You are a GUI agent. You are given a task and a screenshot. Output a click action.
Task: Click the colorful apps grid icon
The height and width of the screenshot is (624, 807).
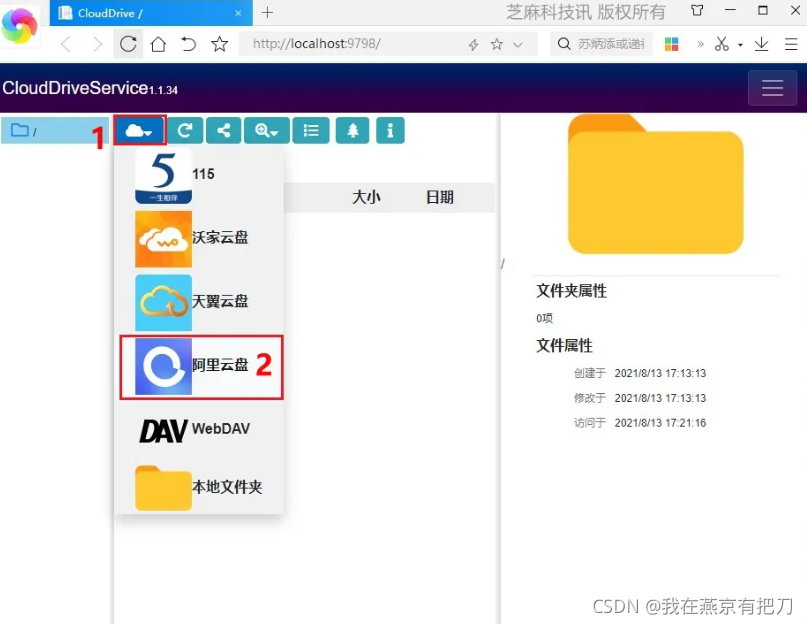671,44
